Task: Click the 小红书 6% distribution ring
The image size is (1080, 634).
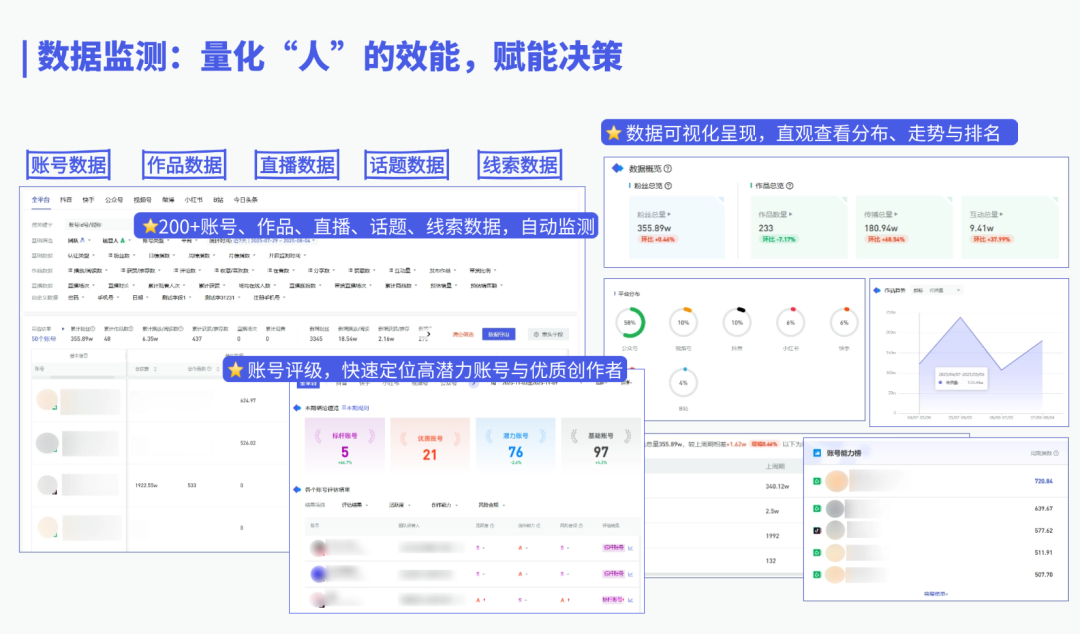Action: 790,323
